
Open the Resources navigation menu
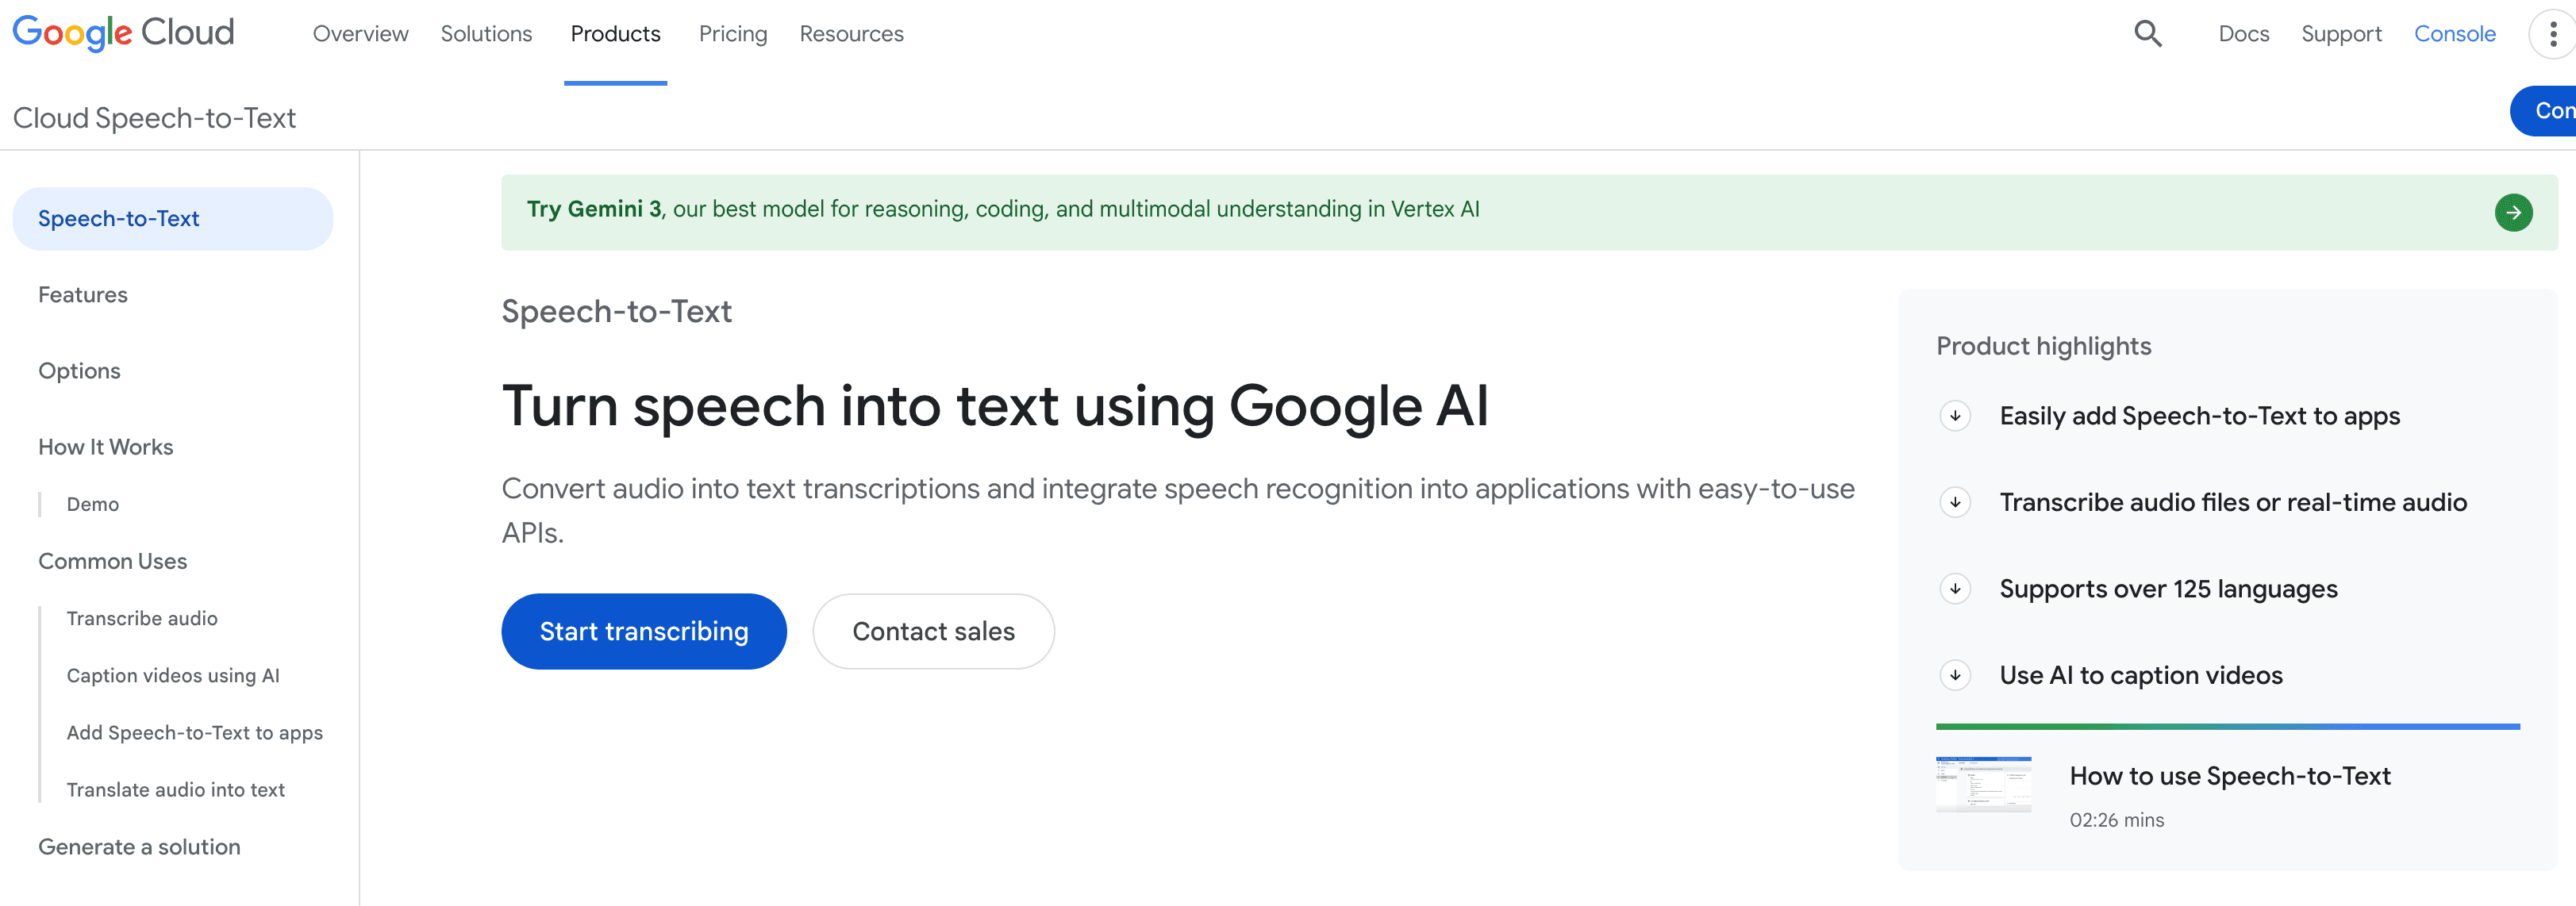point(851,34)
